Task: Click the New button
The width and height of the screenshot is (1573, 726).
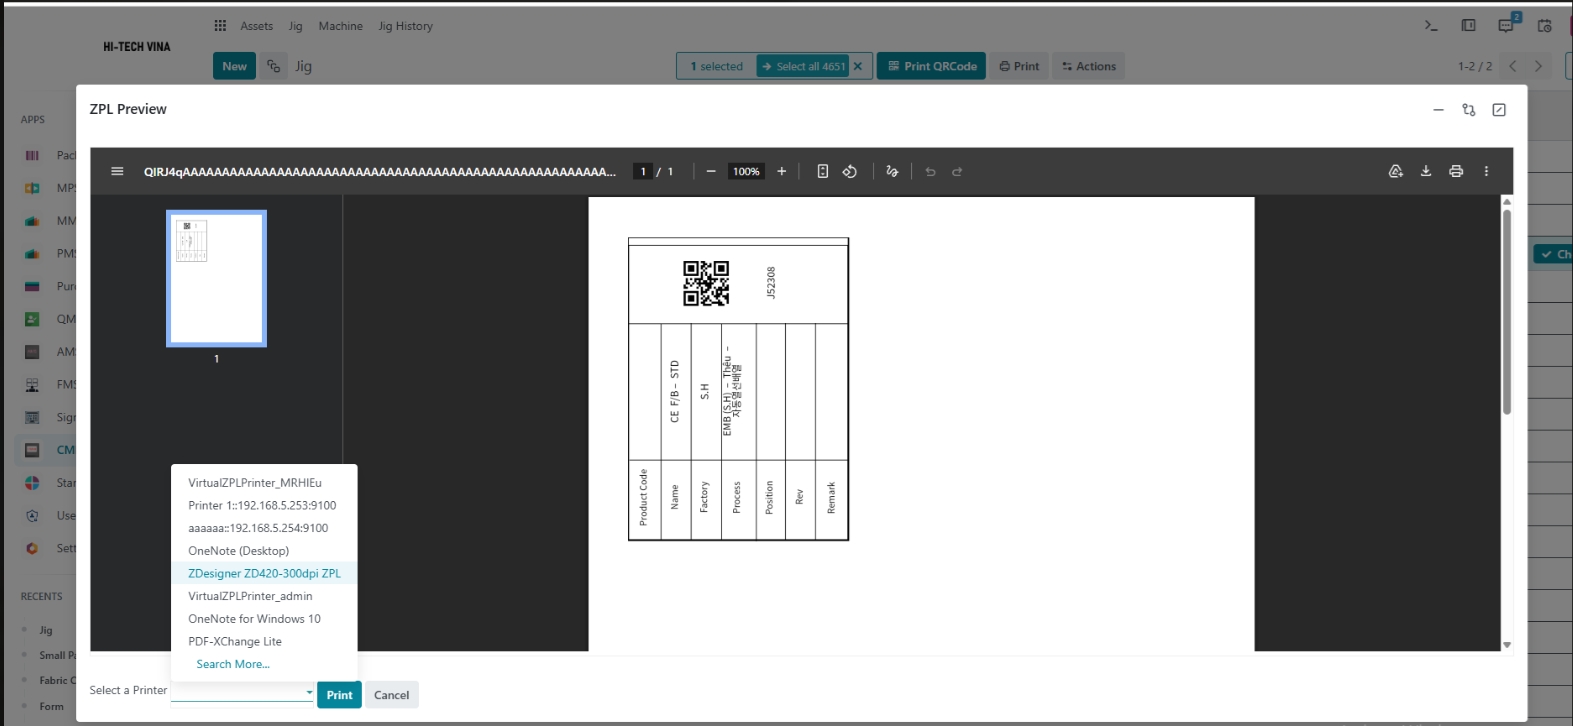Action: point(235,66)
